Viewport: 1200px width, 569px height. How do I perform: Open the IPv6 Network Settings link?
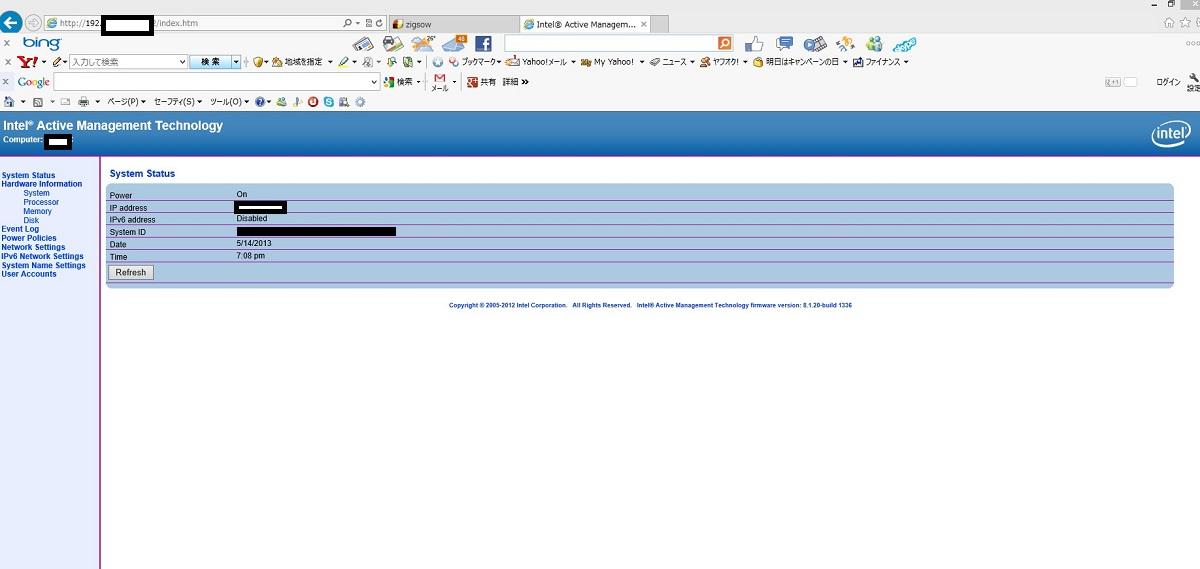(43, 256)
